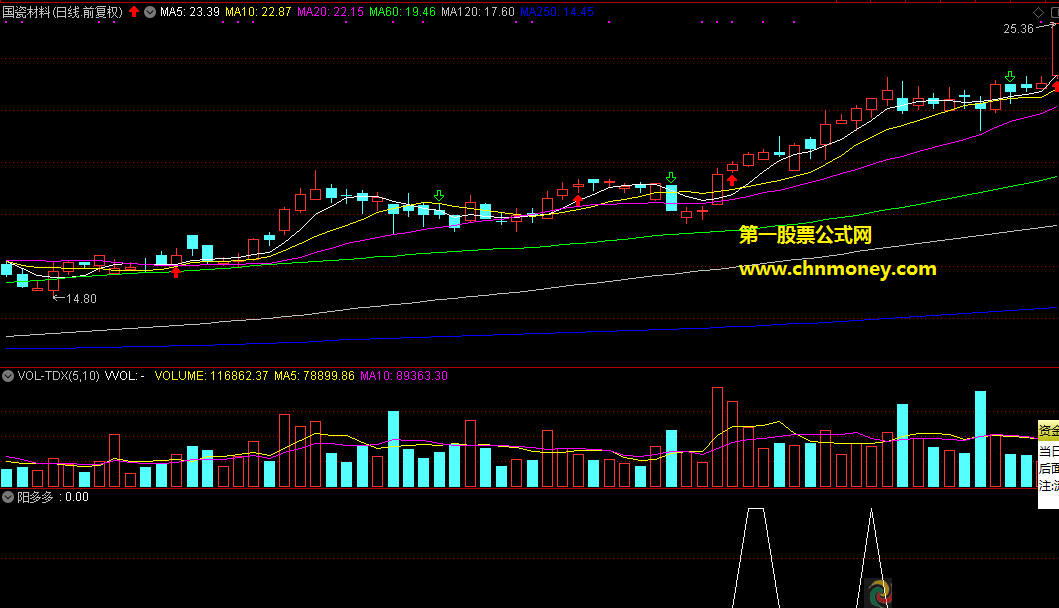This screenshot has width=1059, height=608.
Task: Click red buy arrow near 14.80 low area
Action: pyautogui.click(x=176, y=272)
